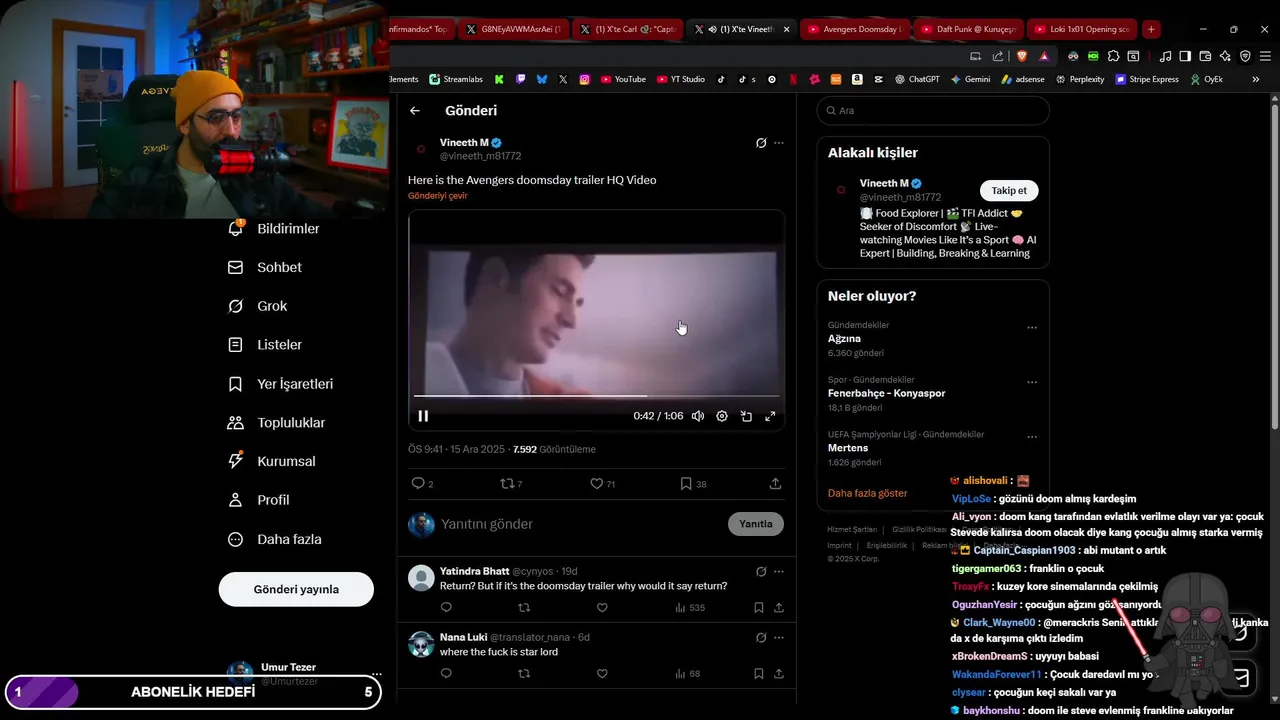
Task: Open options for the Fenerbahçe - Konyaspor trend
Action: point(1032,382)
